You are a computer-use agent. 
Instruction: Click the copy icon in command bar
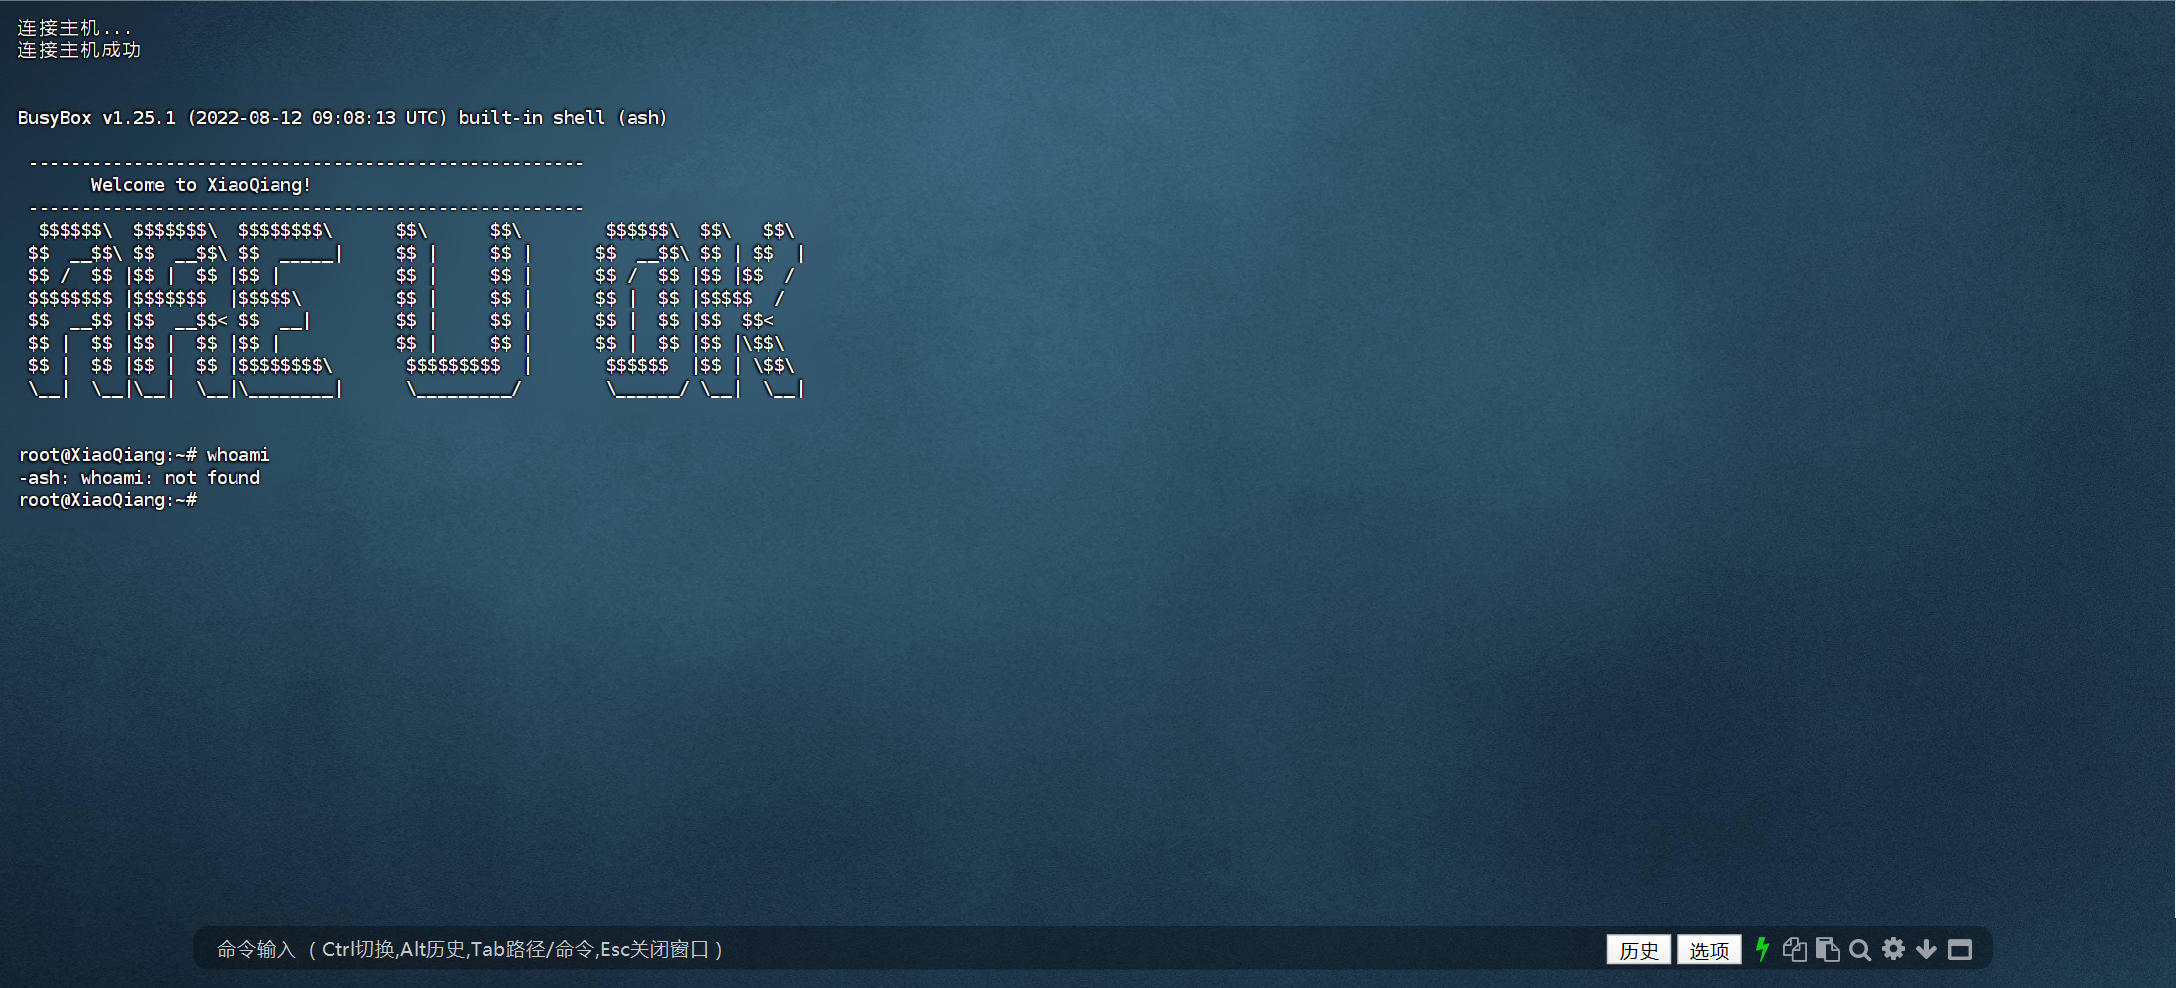[x=1794, y=949]
